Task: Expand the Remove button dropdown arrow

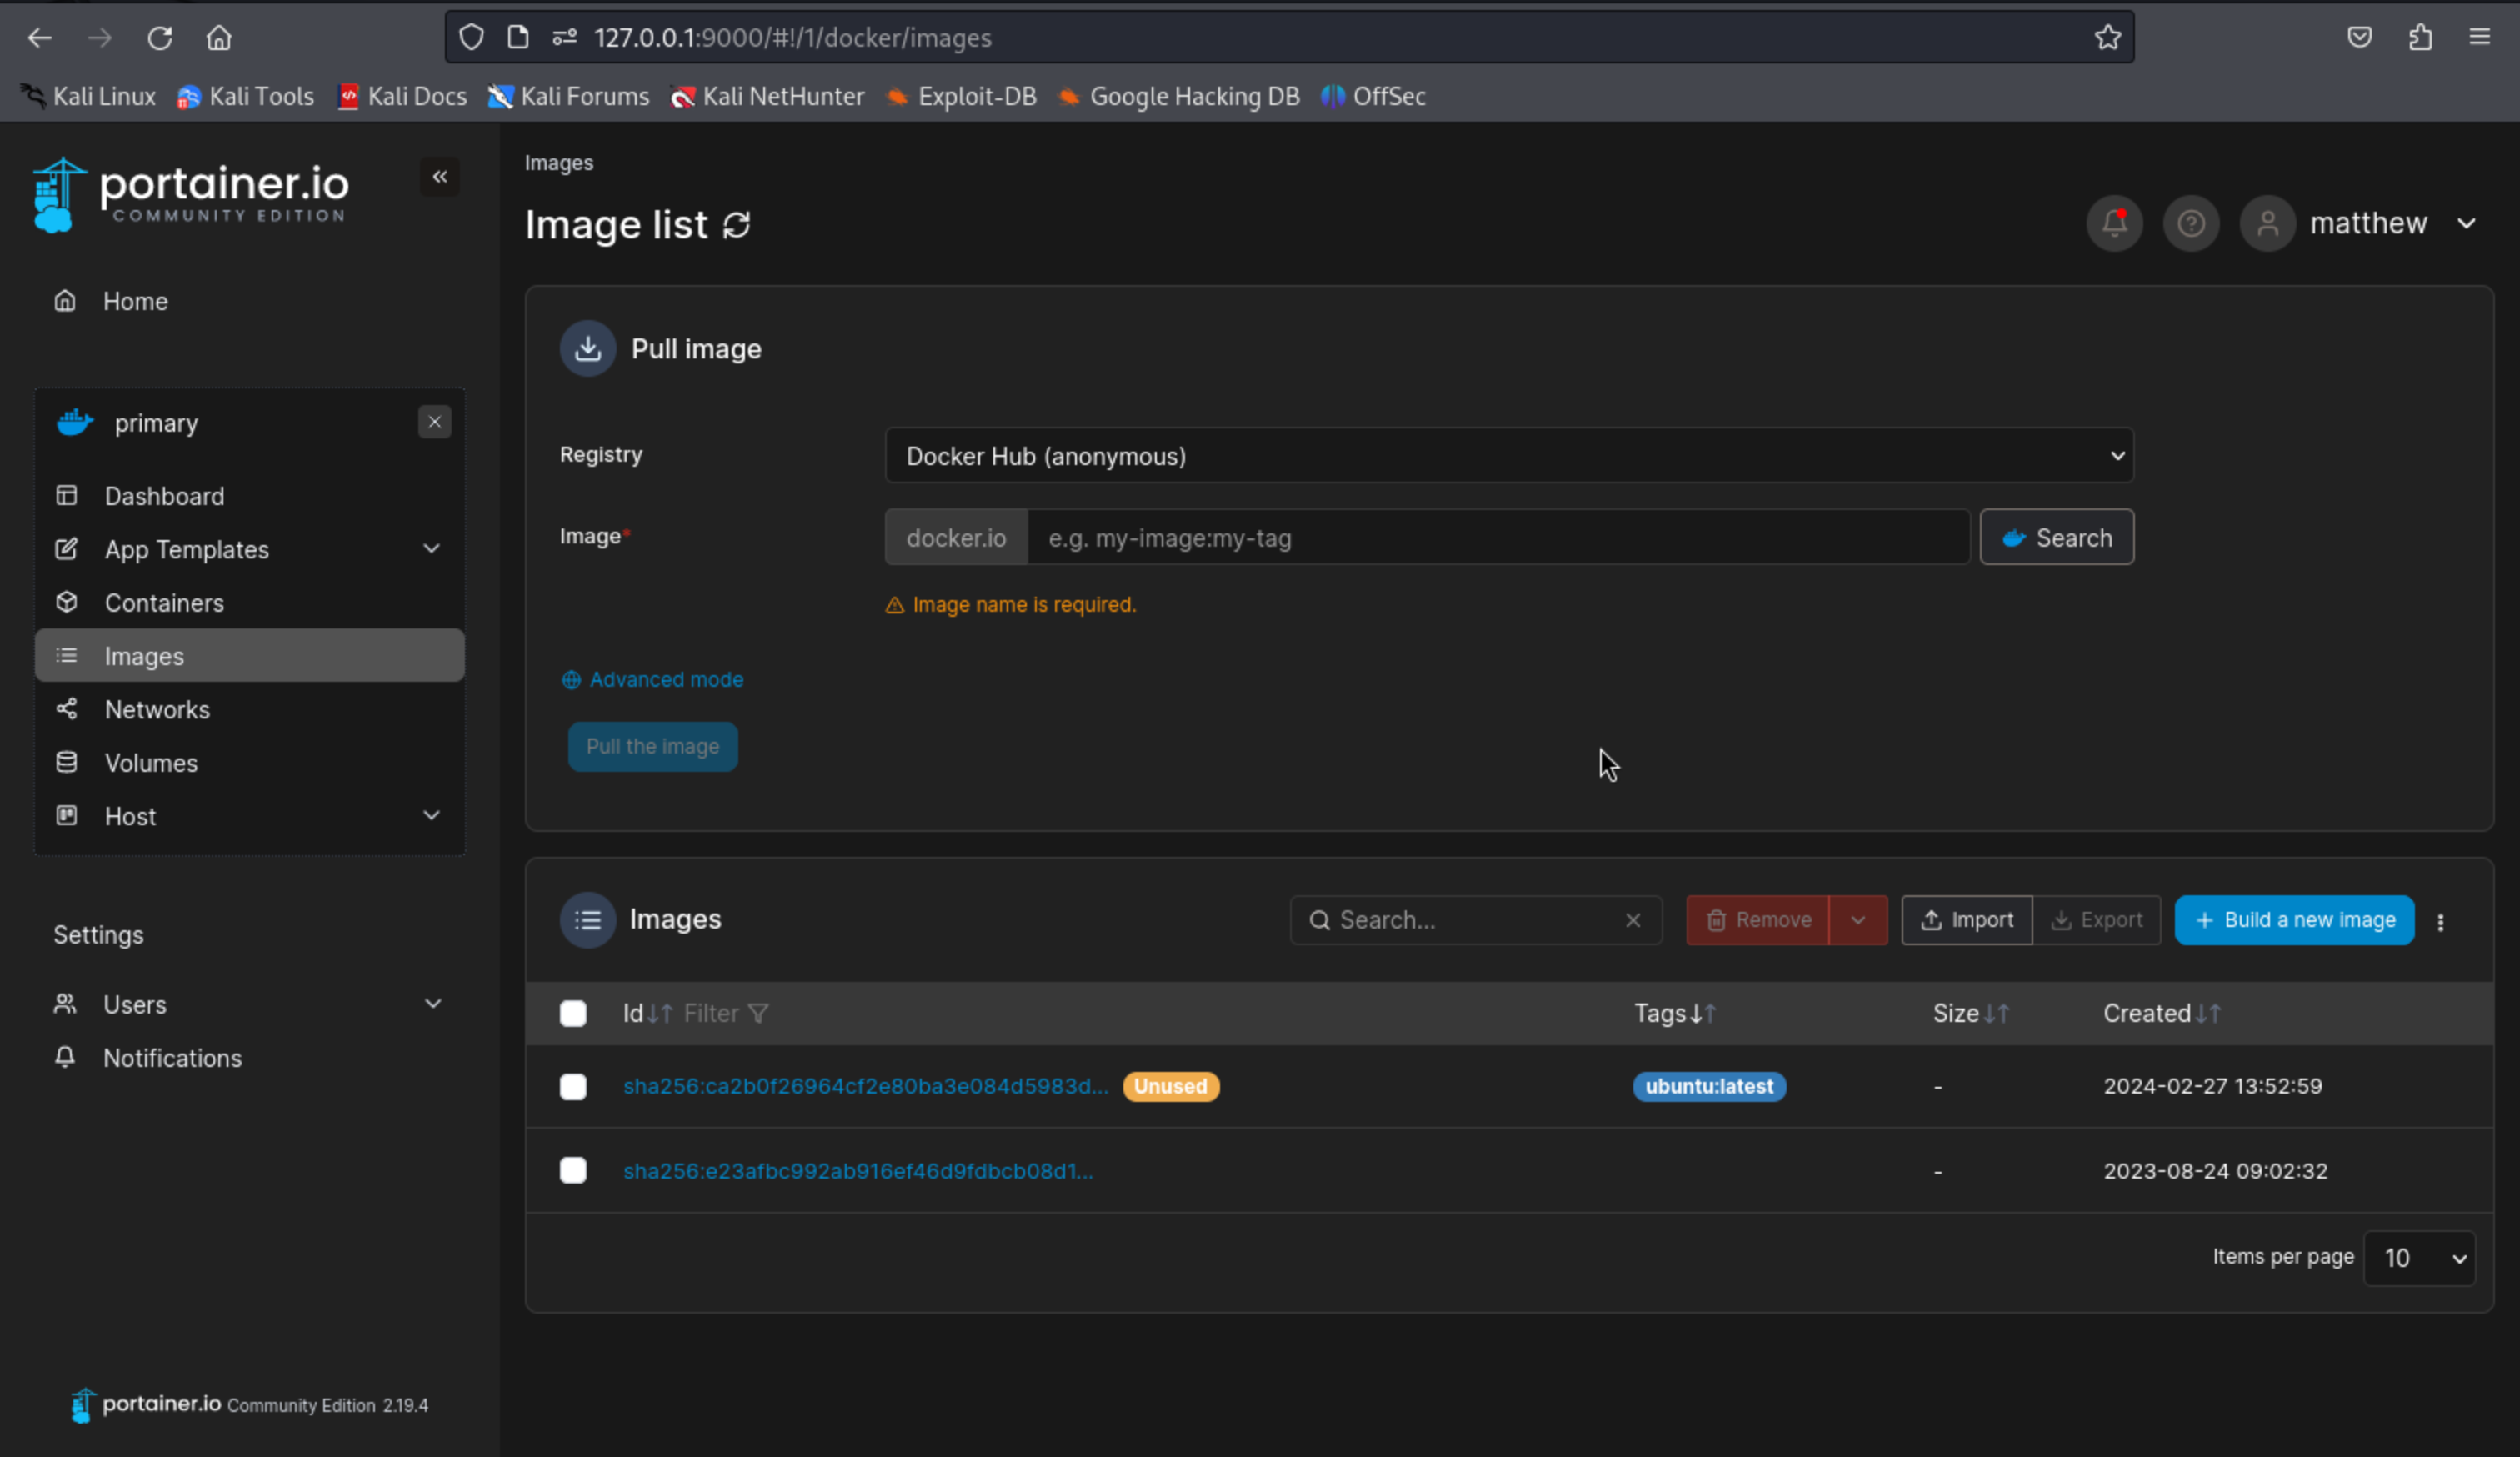Action: [x=1857, y=920]
